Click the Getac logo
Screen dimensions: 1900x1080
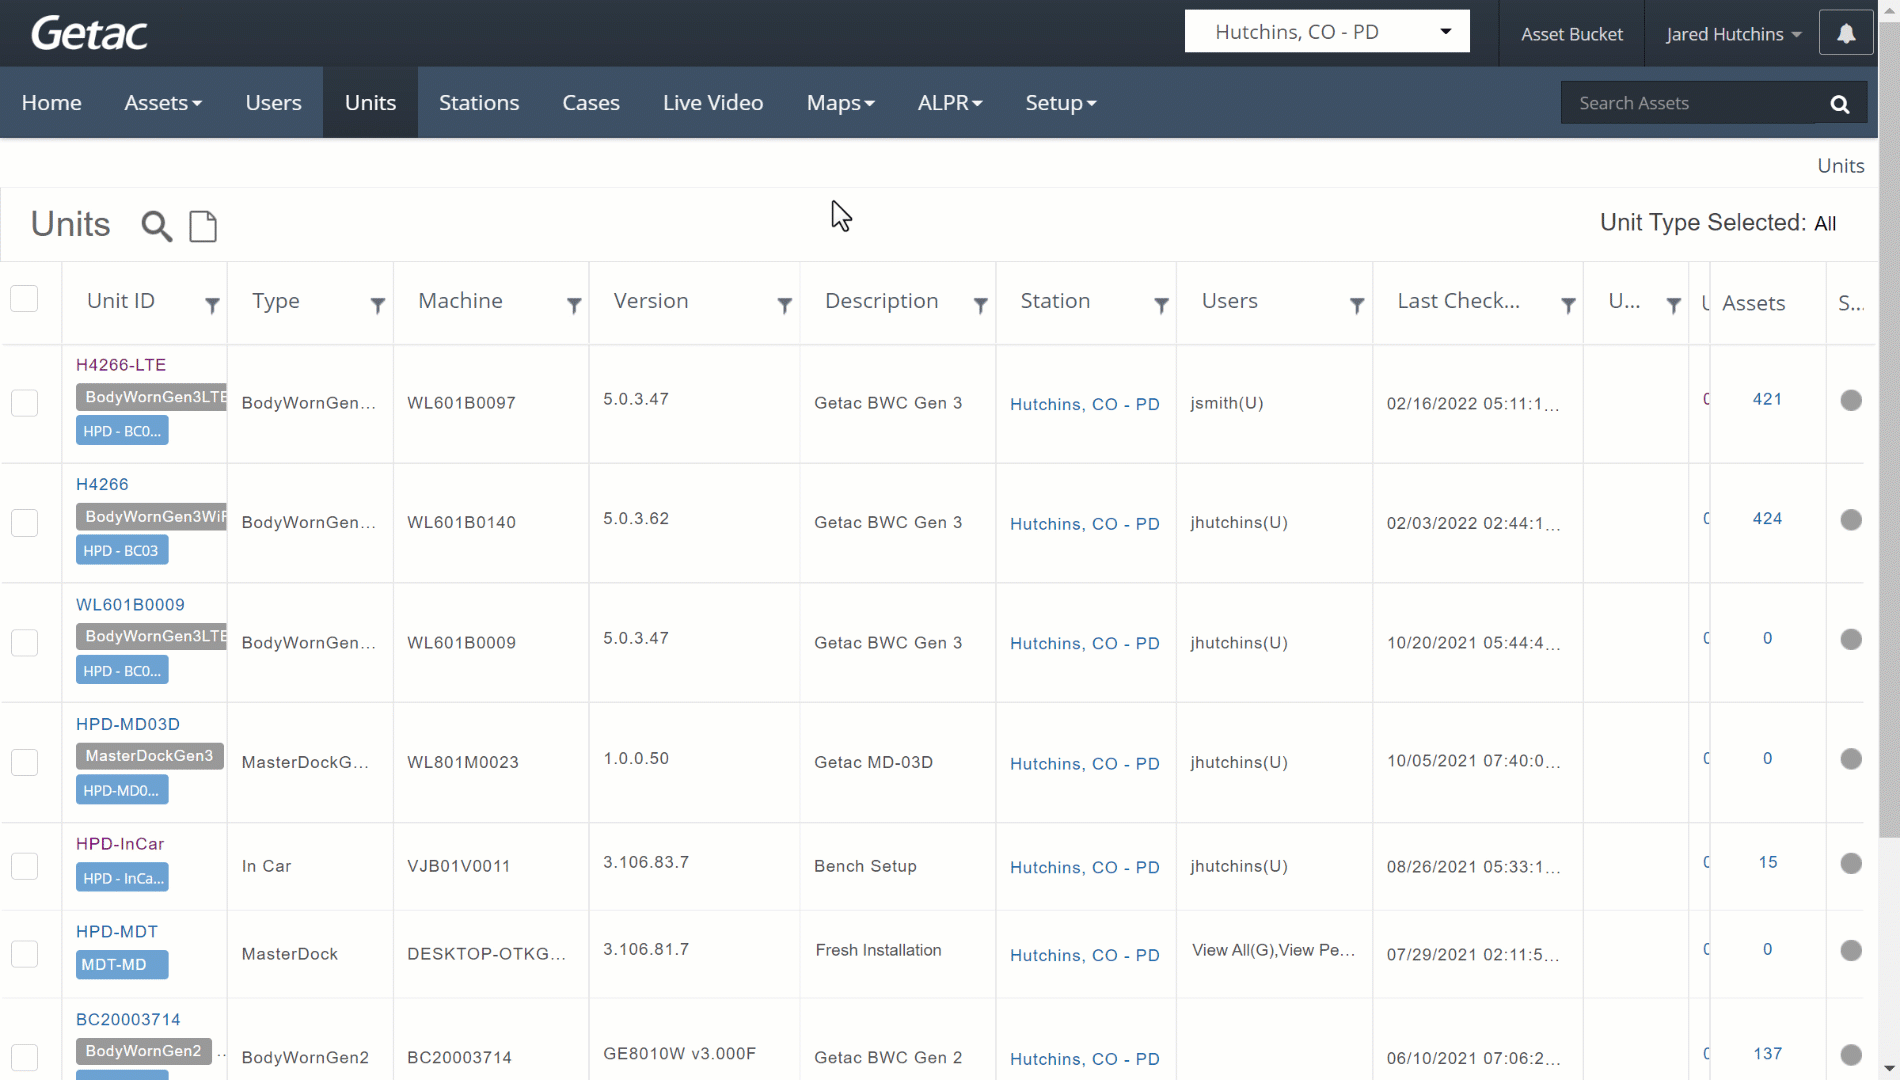[89, 33]
